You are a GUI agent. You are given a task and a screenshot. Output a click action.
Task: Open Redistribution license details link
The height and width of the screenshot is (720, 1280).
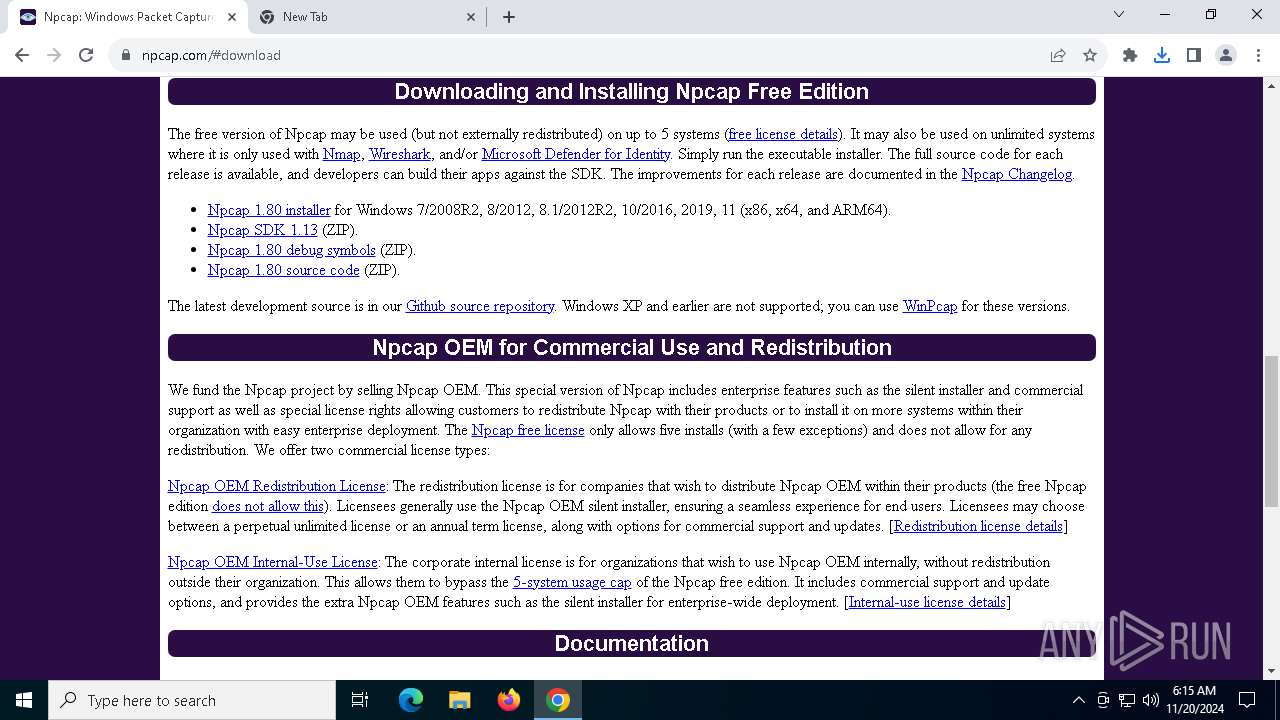point(978,526)
